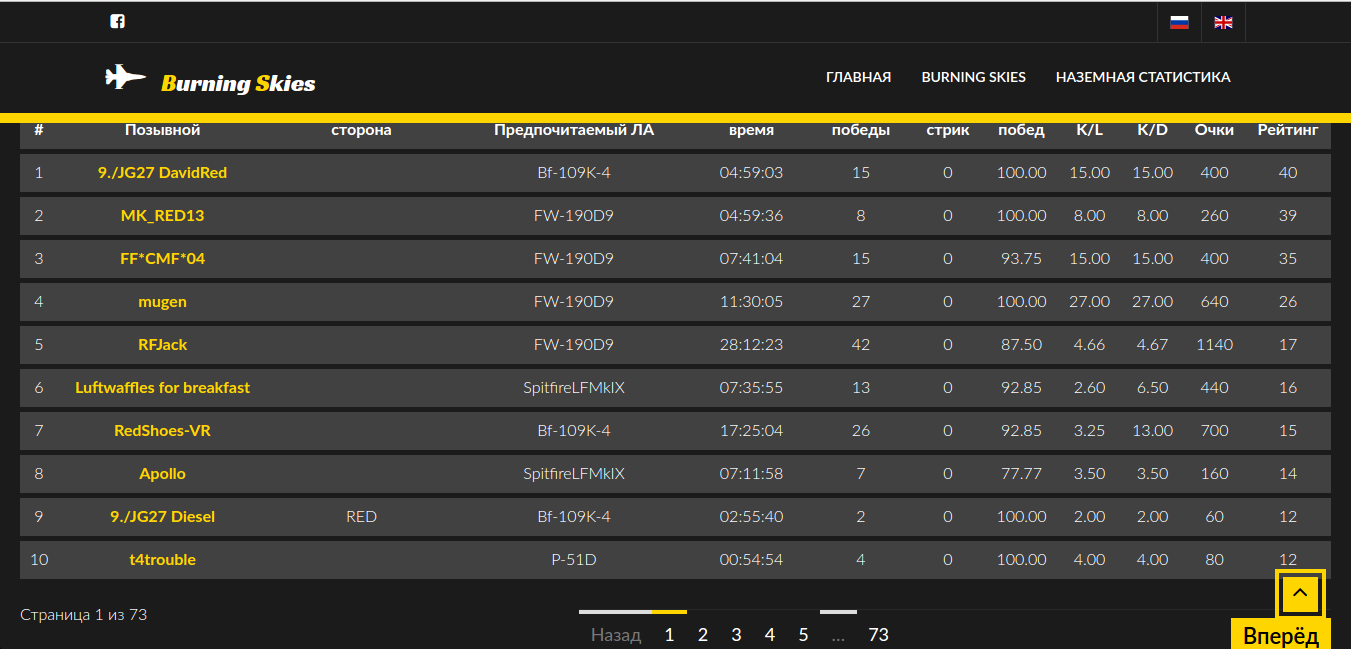Jump to last page 73
The image size is (1351, 649).
(x=879, y=634)
